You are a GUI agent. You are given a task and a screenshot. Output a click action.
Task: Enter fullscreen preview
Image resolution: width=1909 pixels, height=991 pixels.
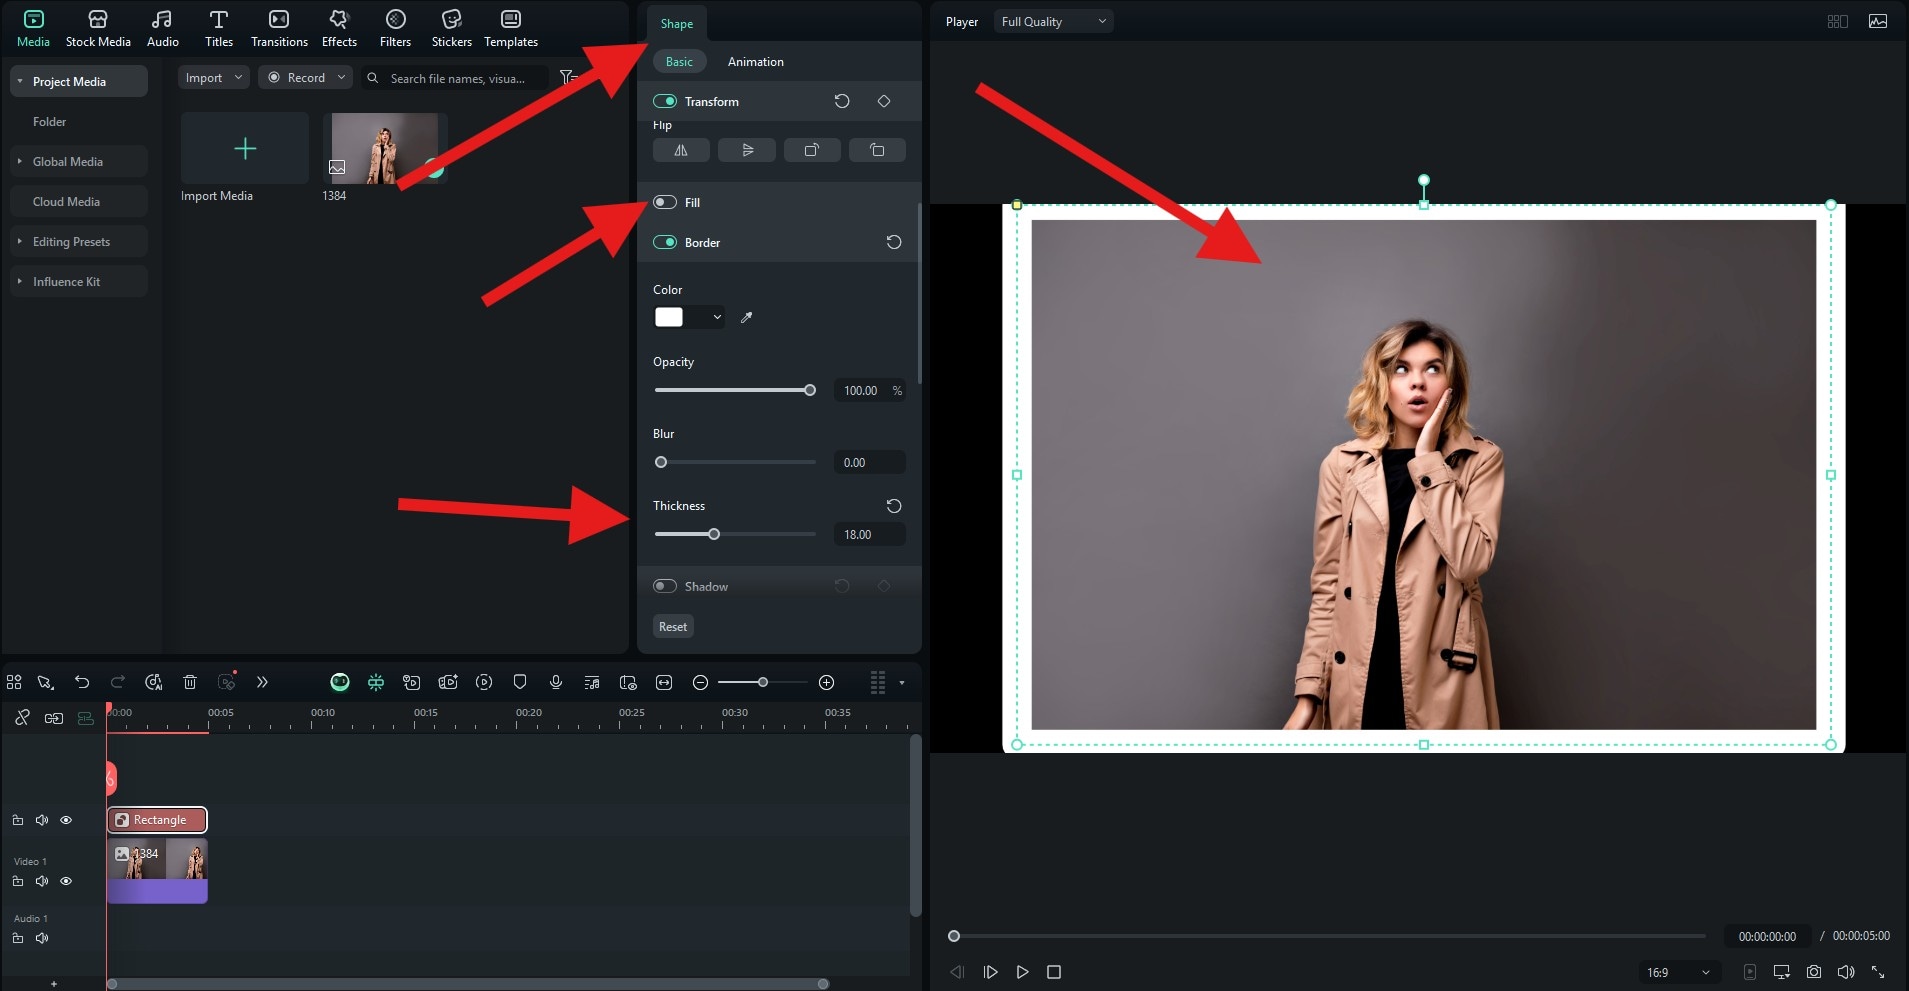[1878, 973]
